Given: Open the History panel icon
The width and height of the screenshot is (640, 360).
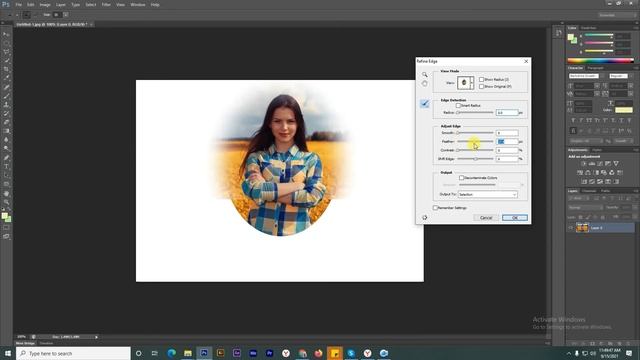Looking at the screenshot, I should click(558, 33).
